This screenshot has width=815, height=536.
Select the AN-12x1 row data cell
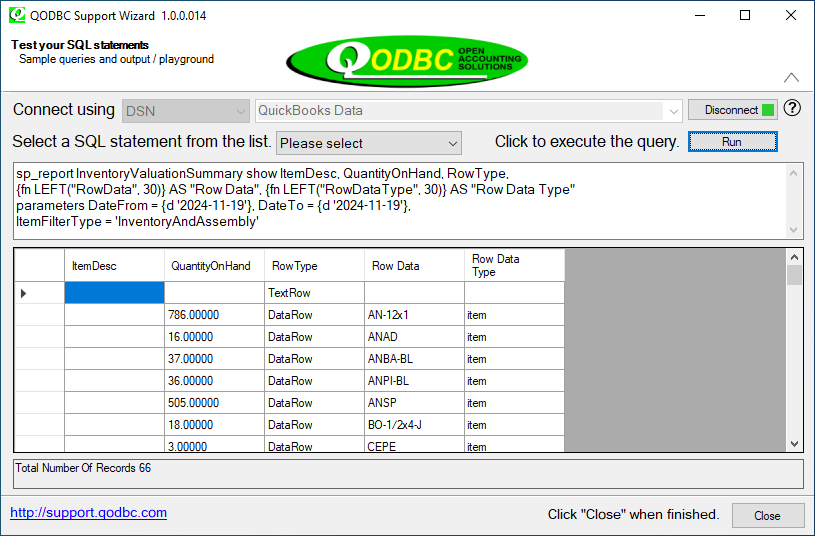click(414, 315)
